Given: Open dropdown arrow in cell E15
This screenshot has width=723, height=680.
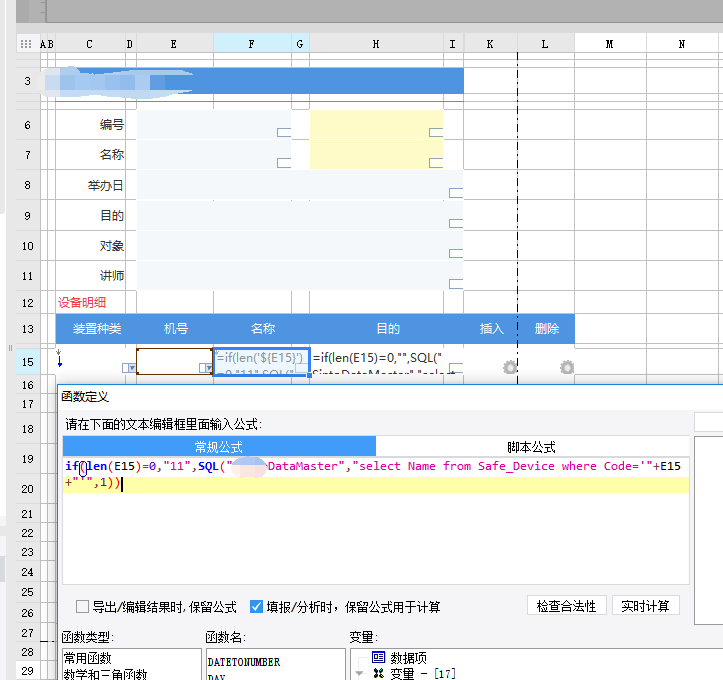Looking at the screenshot, I should pos(205,368).
